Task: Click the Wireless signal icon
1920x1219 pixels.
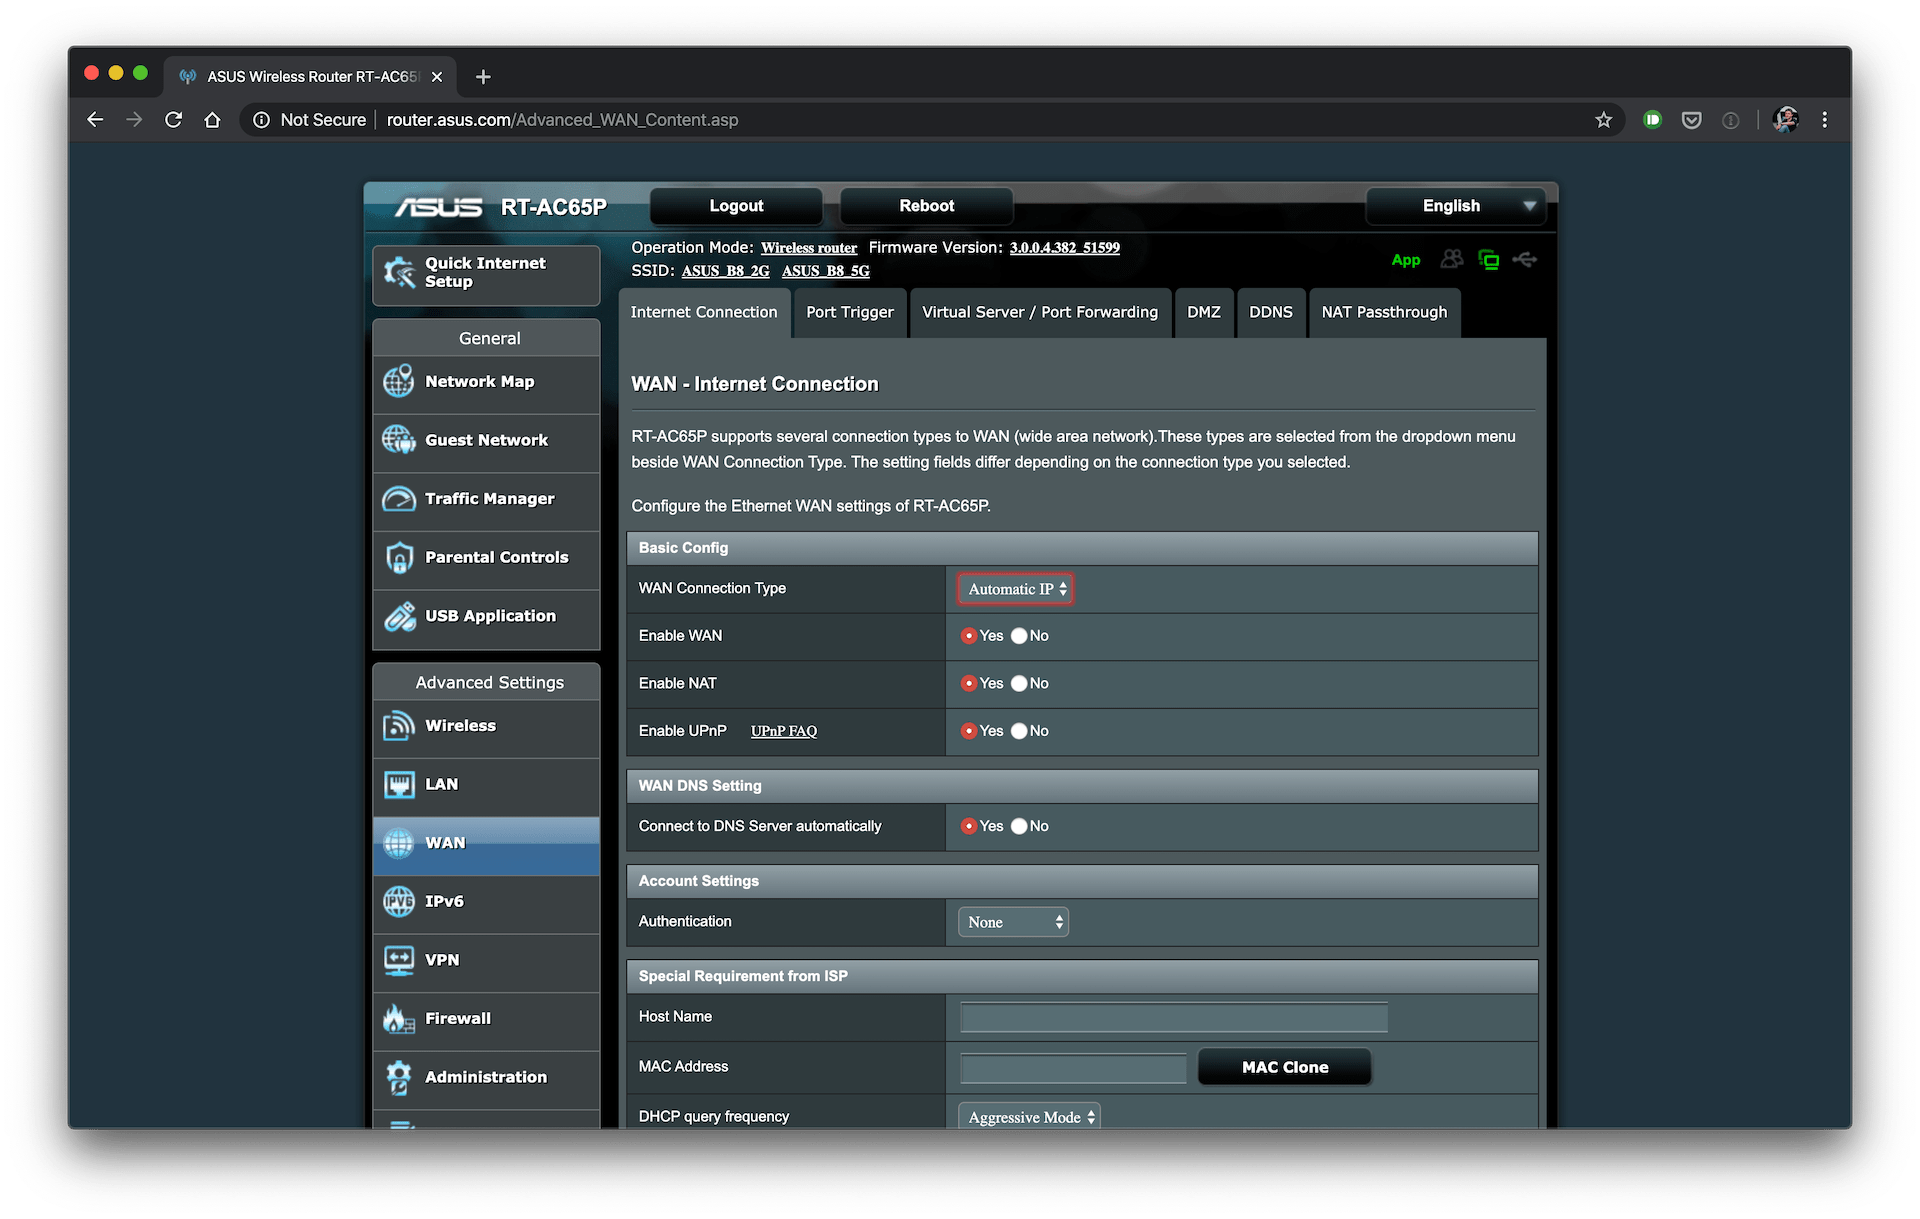Action: (x=399, y=725)
